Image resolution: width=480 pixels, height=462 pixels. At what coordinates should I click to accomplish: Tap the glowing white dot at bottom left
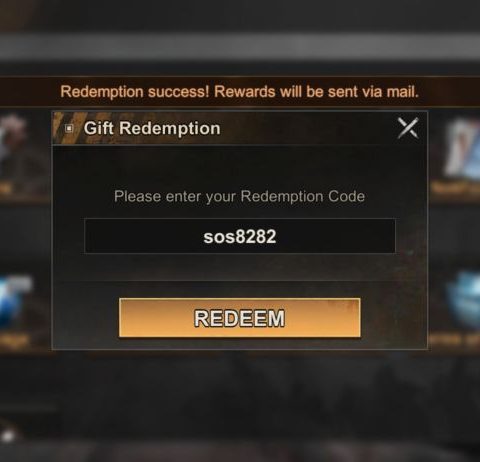[8, 435]
